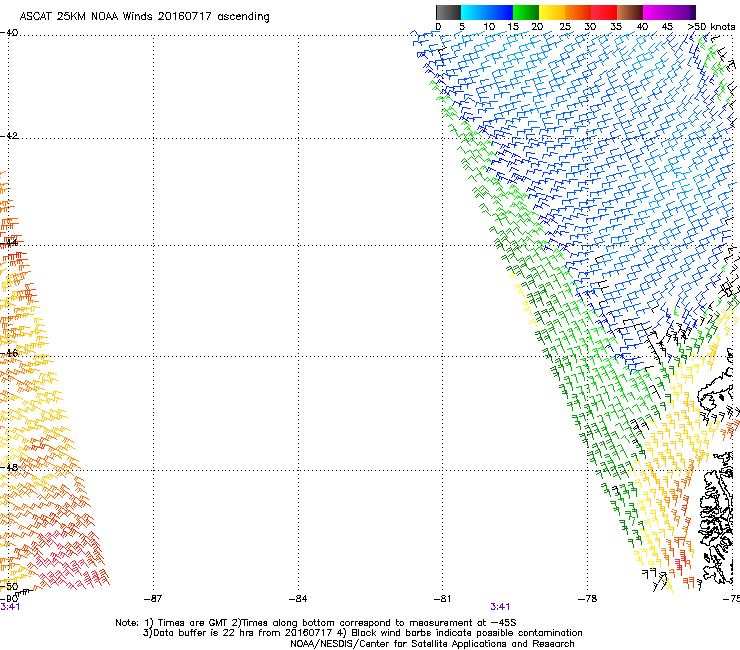Click the '-84' longitude axis label
Screen dimensions: 740x650
(x=298, y=599)
